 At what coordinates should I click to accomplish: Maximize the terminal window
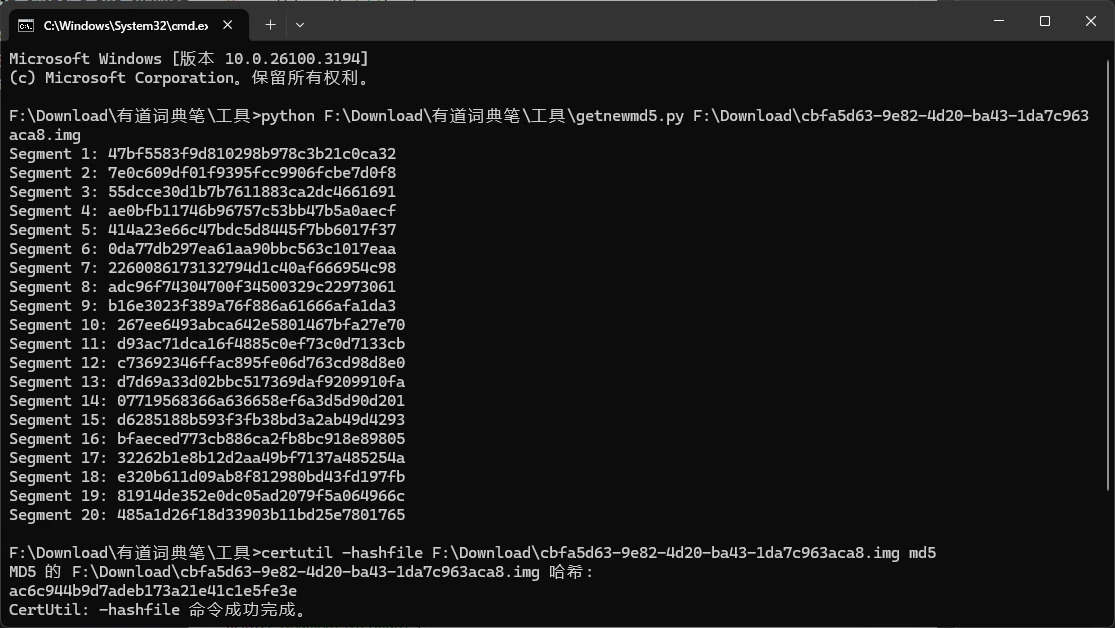point(1045,21)
